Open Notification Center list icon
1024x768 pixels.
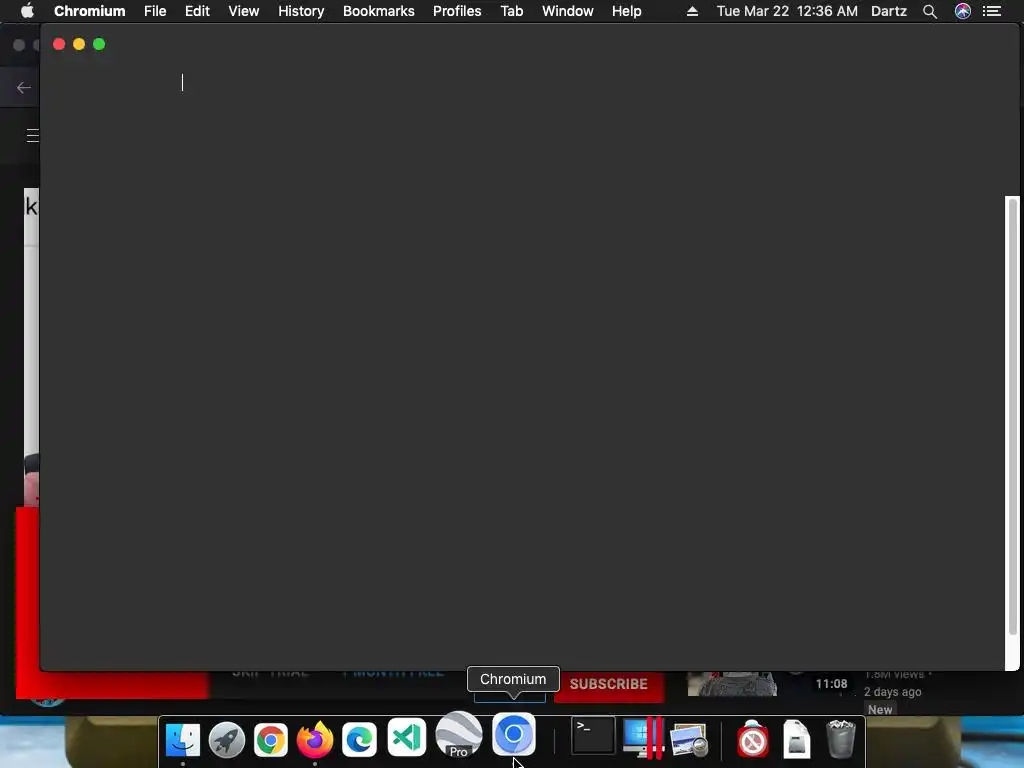point(991,11)
